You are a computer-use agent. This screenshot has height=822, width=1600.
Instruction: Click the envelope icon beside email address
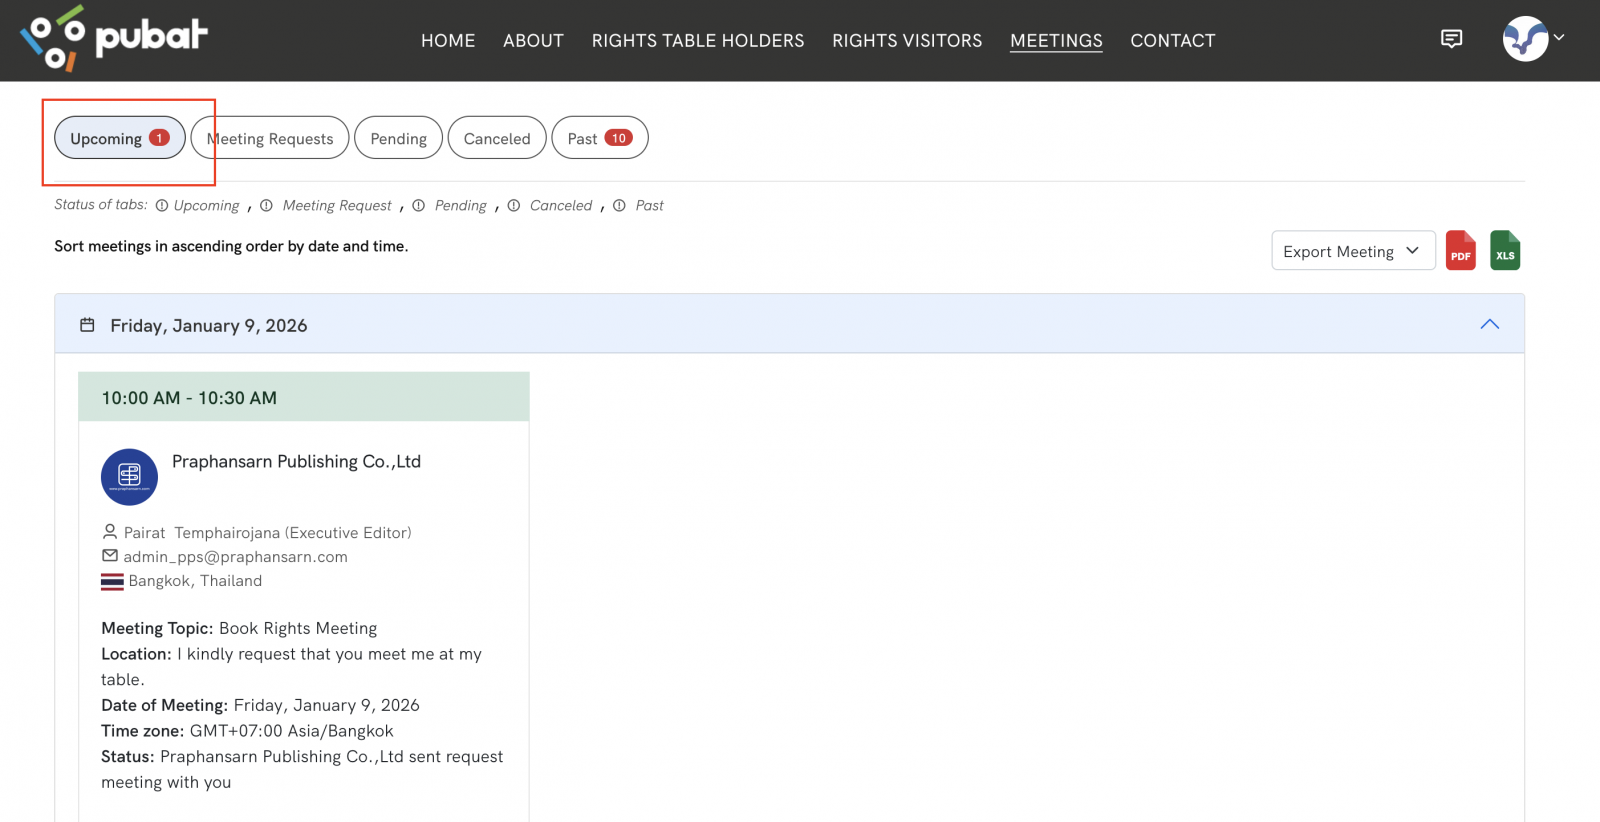(110, 556)
